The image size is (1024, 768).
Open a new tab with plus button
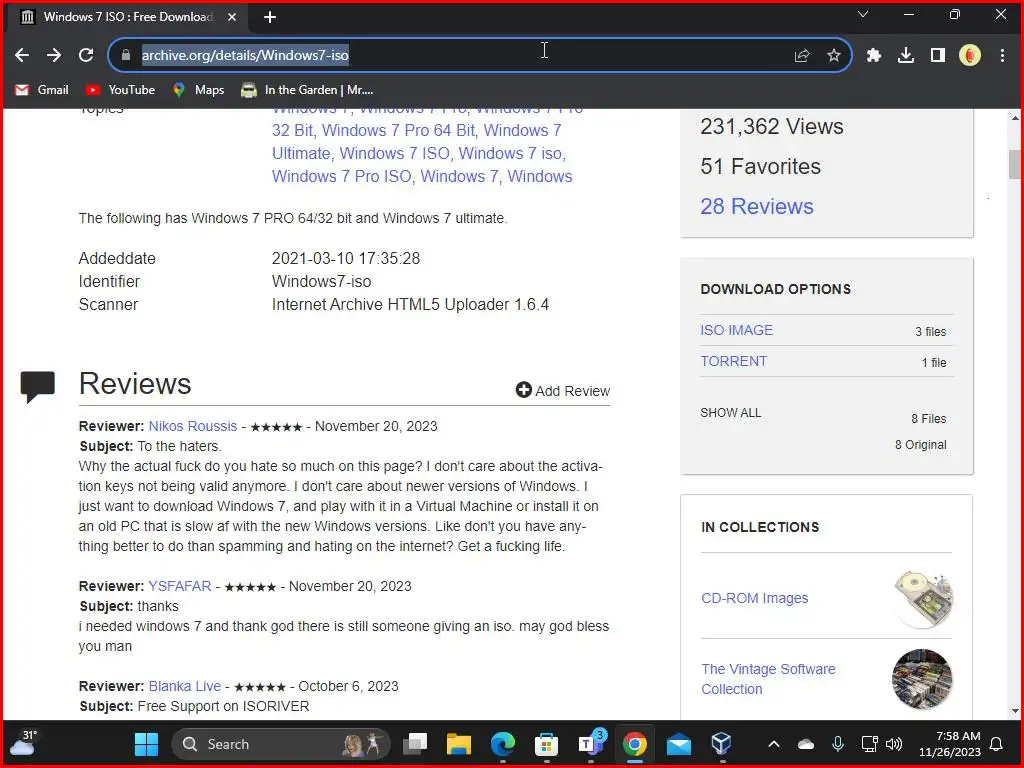coord(270,18)
